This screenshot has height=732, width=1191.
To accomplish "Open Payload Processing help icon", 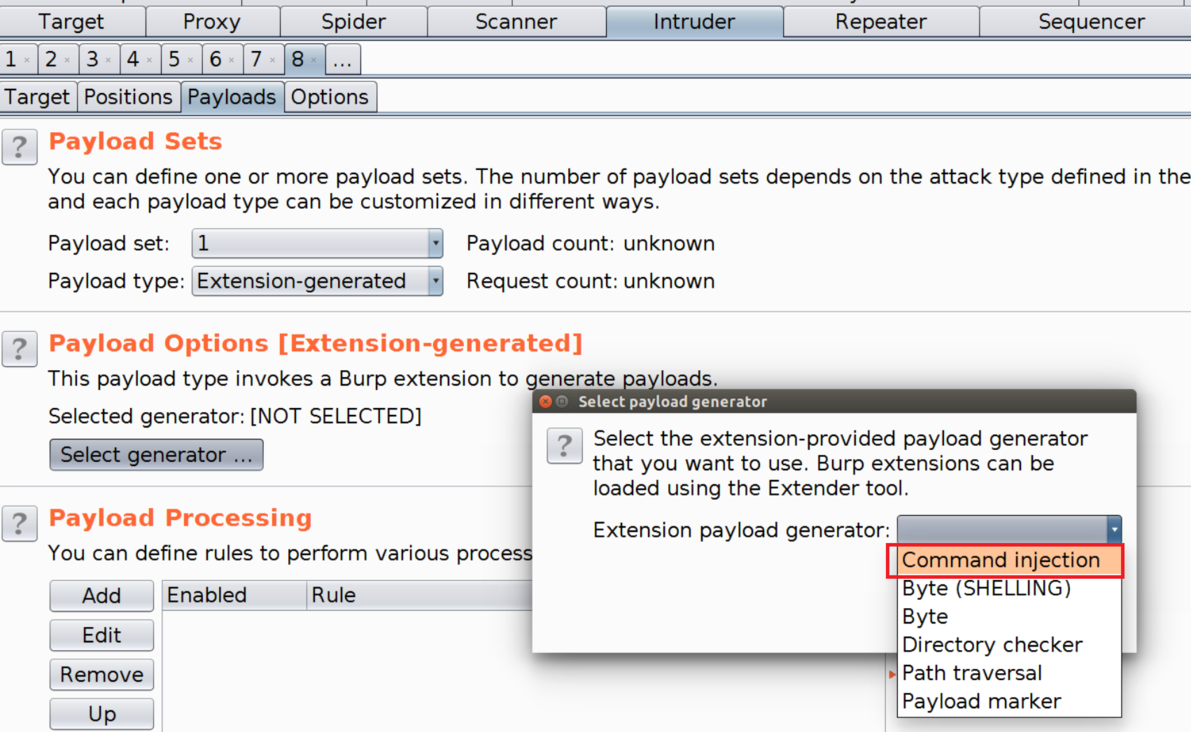I will click(x=20, y=524).
